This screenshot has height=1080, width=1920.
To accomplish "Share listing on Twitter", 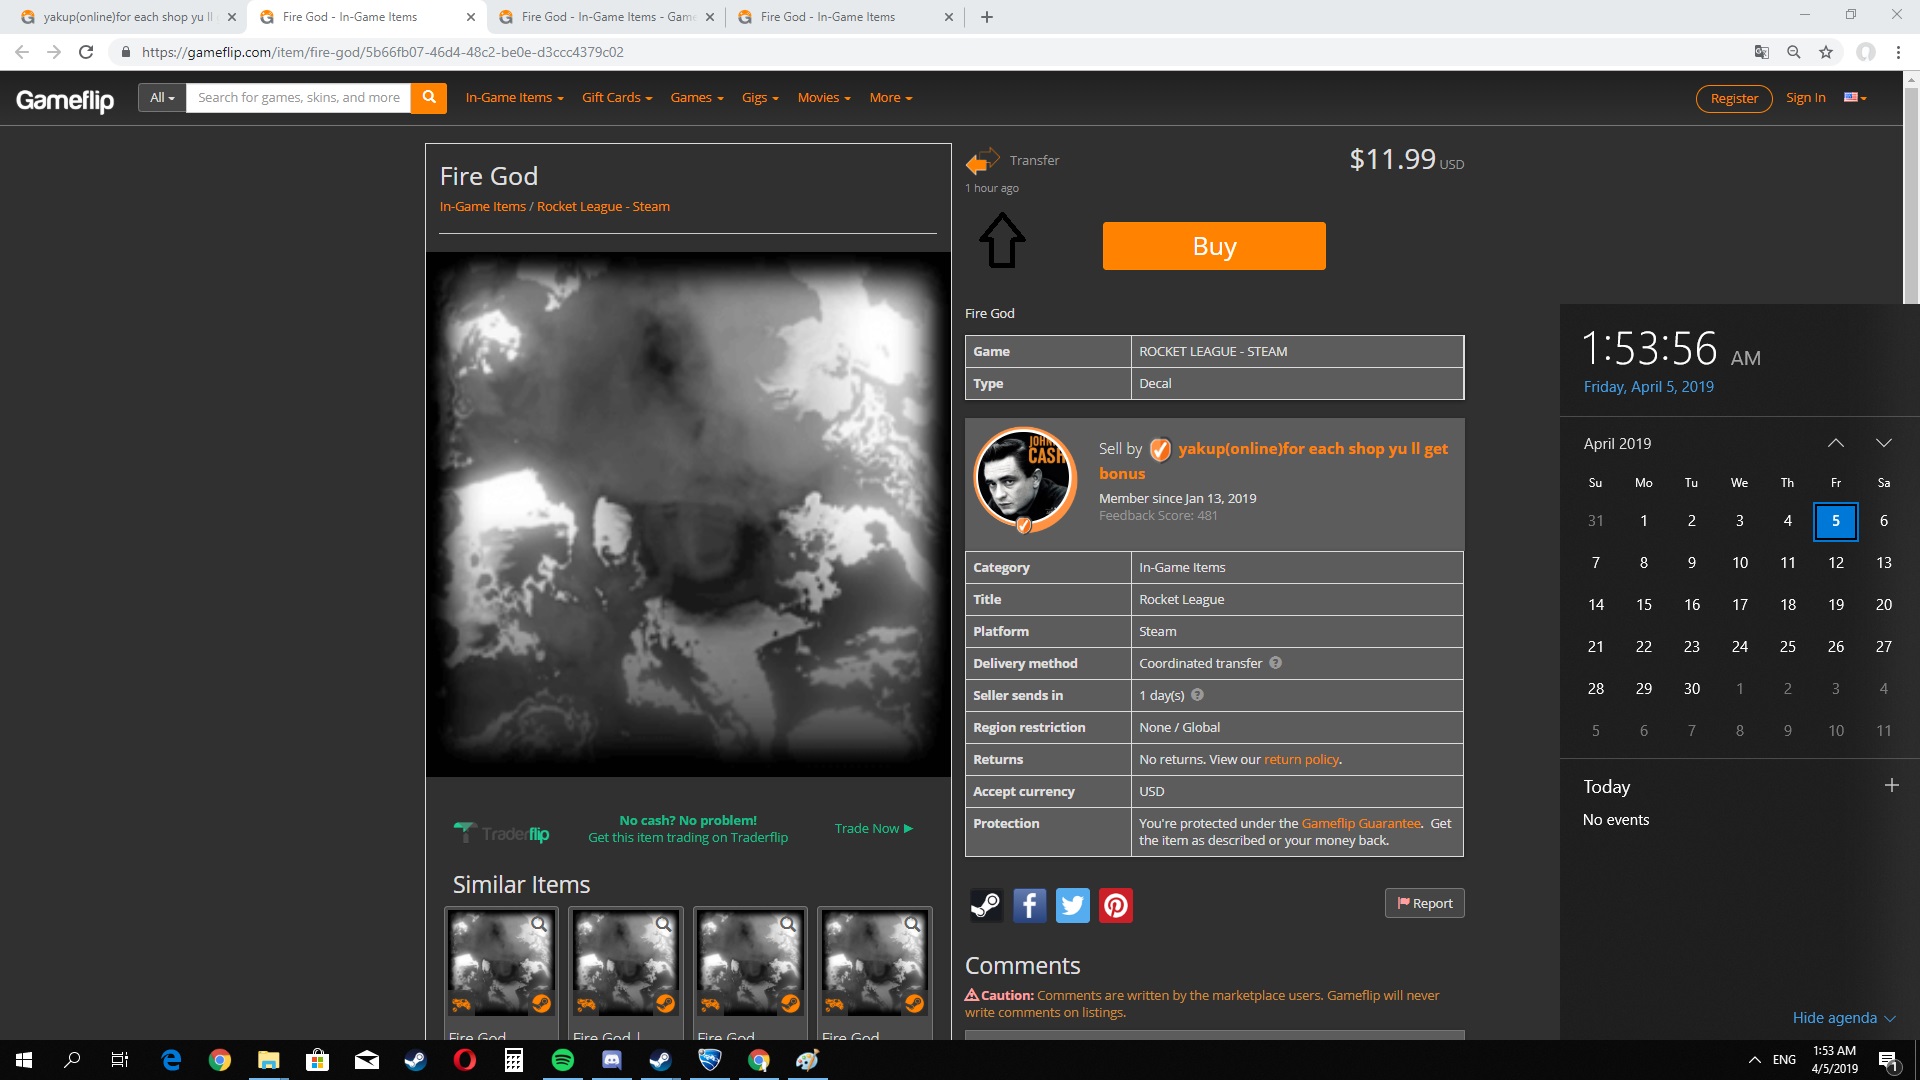I will click(1072, 905).
